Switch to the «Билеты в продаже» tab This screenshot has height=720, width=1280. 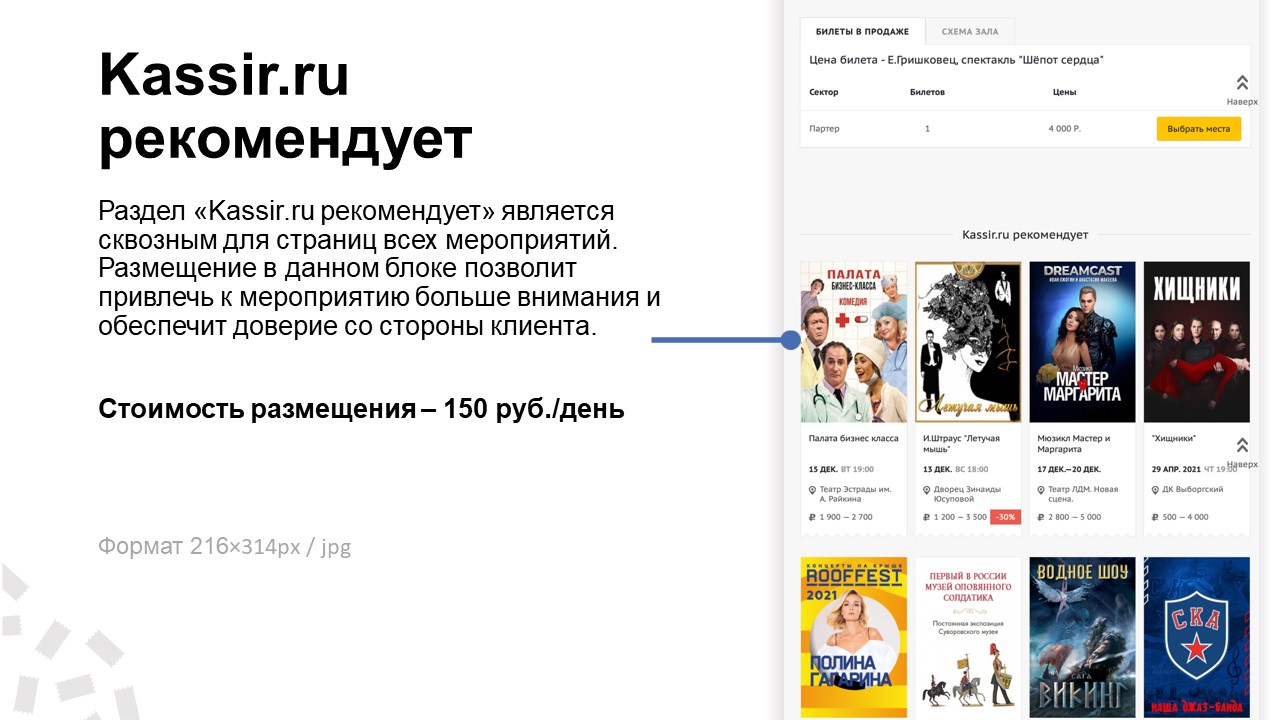(x=862, y=32)
